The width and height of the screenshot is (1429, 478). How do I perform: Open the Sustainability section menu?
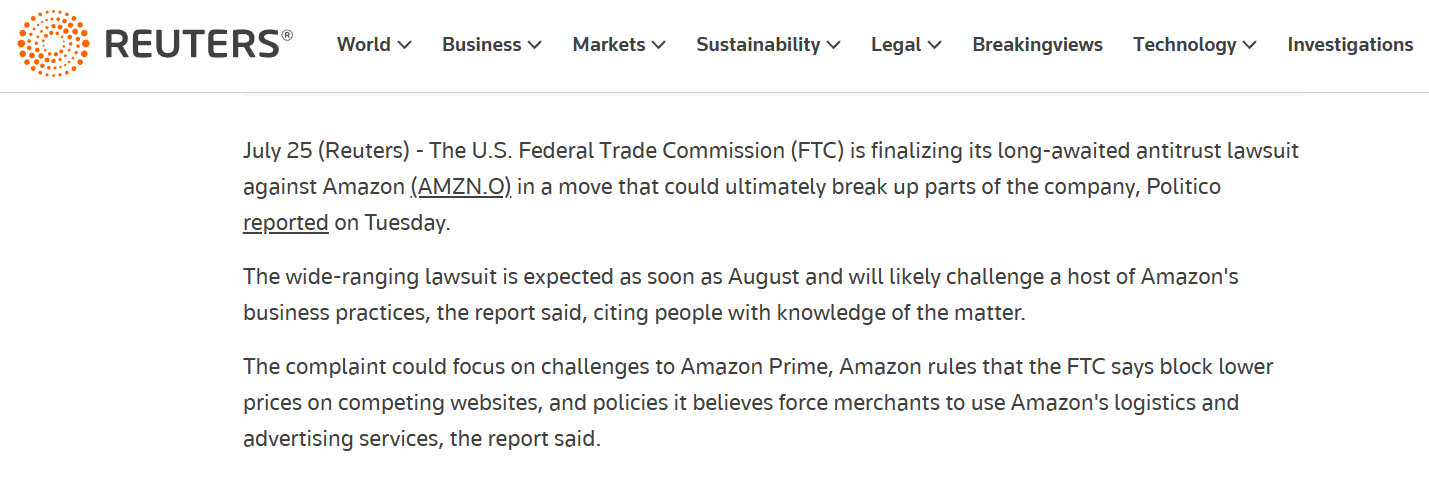[x=758, y=45]
